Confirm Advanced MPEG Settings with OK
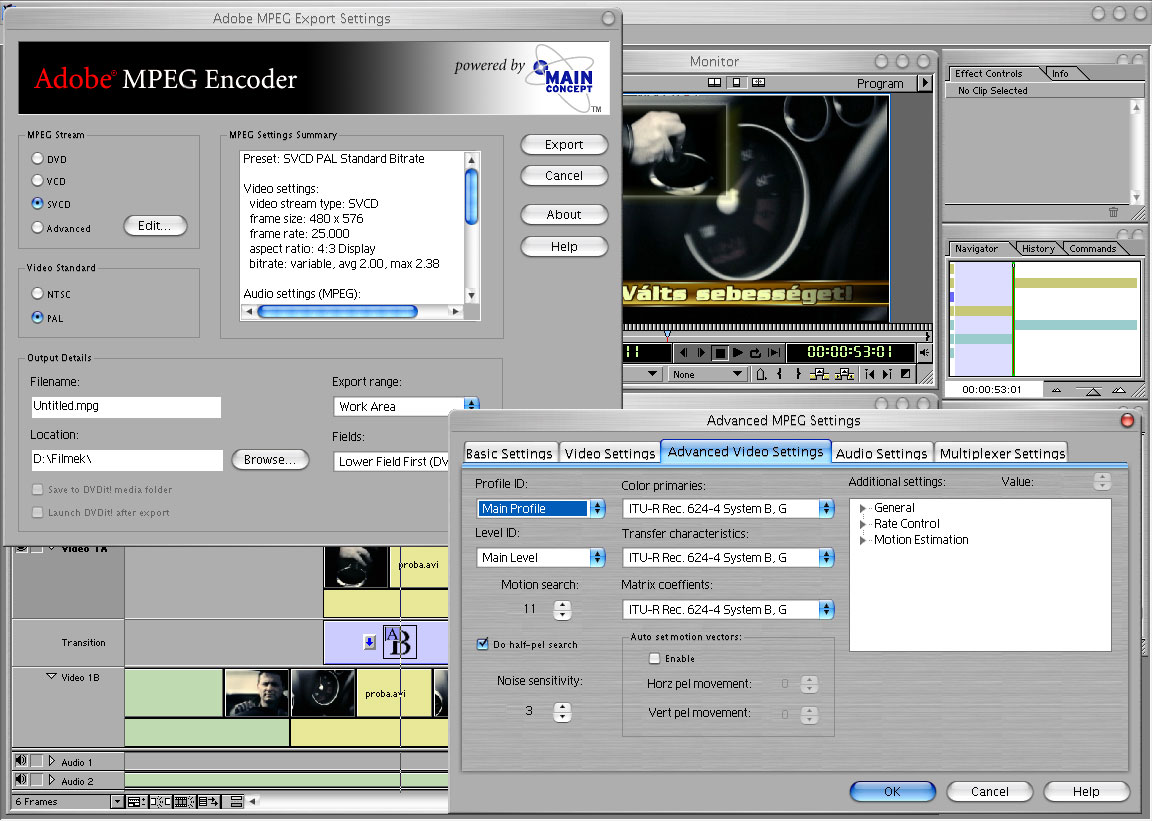 click(x=892, y=792)
